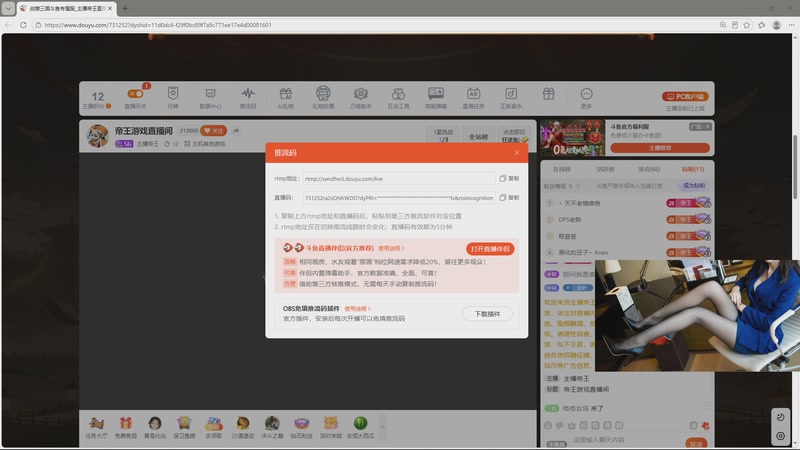The width and height of the screenshot is (800, 450).
Task: Open the 钻石粉丝 icon
Action: pos(302,427)
